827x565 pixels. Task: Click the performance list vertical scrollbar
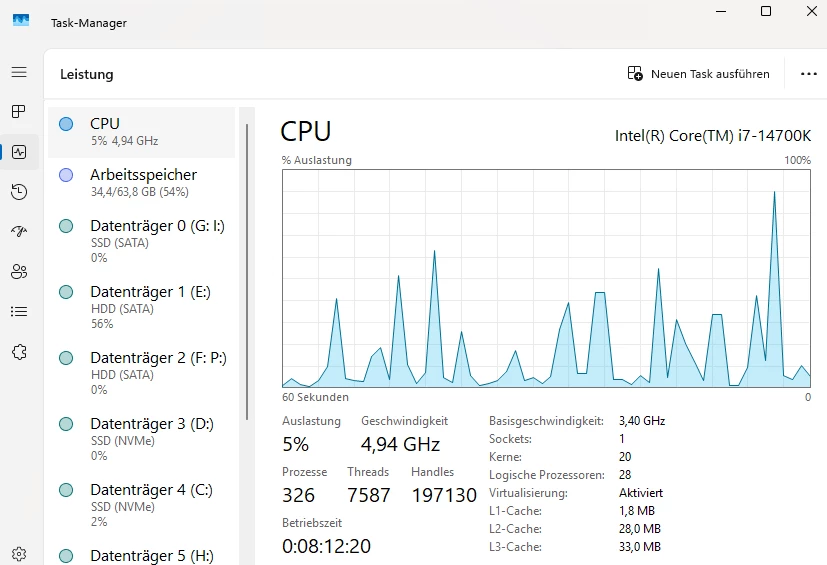(247, 272)
